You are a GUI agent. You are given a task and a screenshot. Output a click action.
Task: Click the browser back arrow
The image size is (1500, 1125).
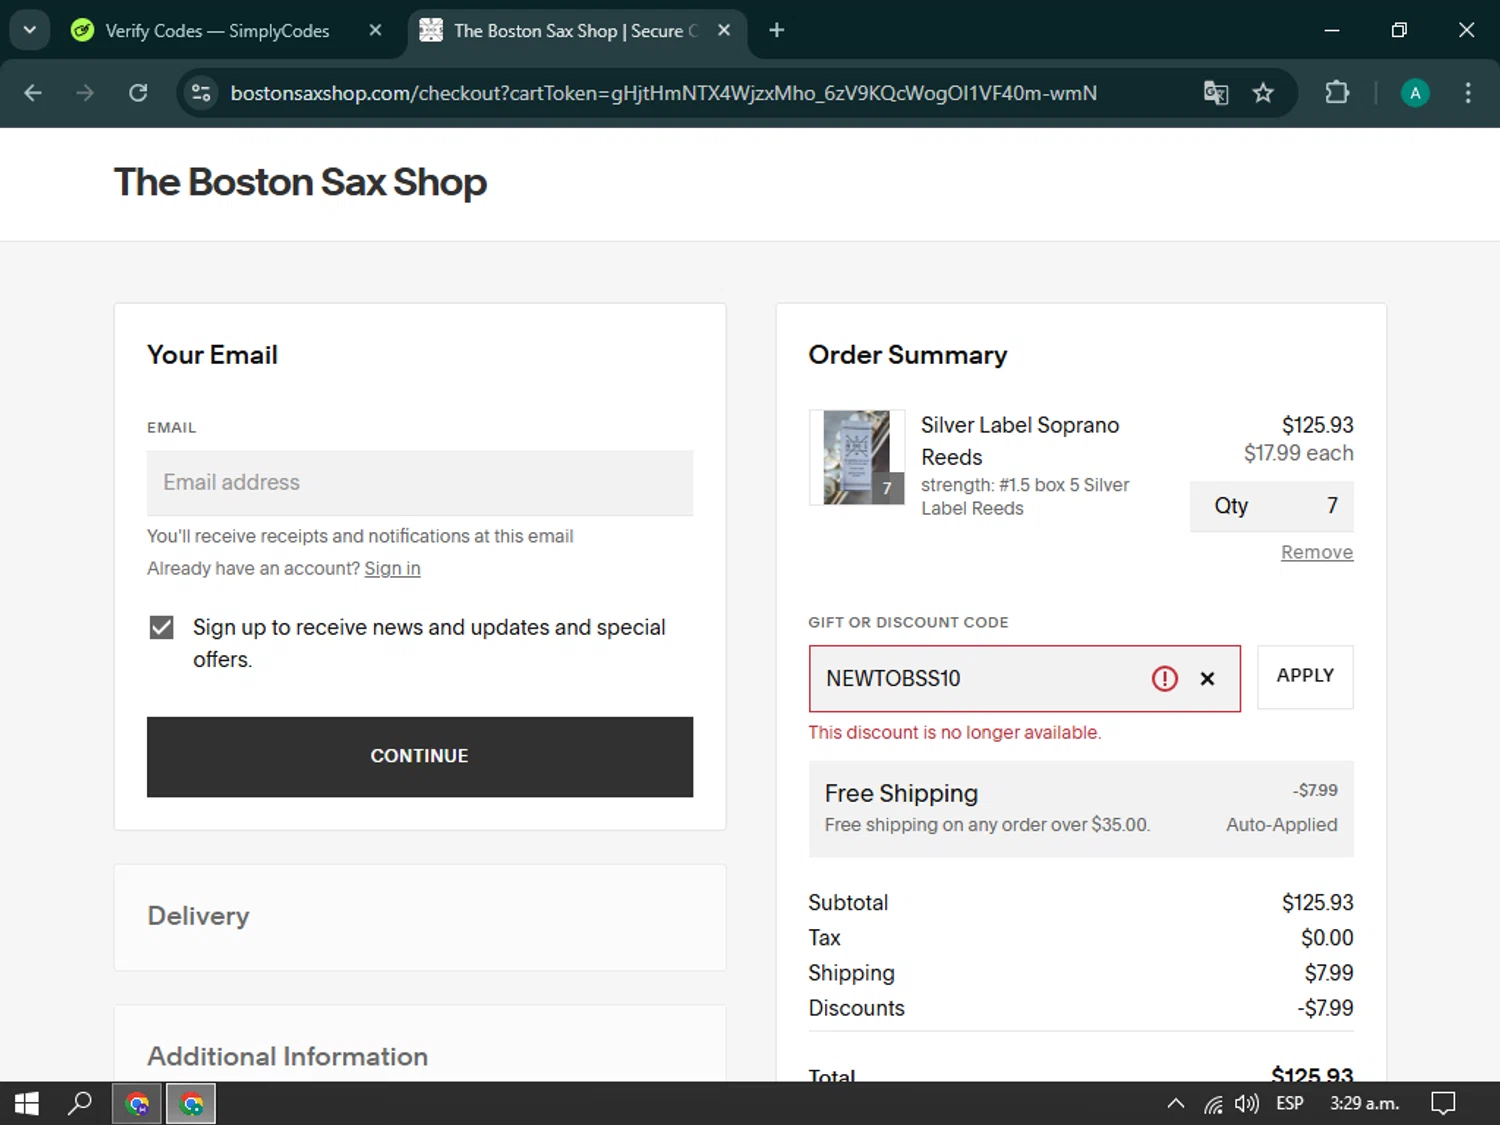tap(33, 93)
